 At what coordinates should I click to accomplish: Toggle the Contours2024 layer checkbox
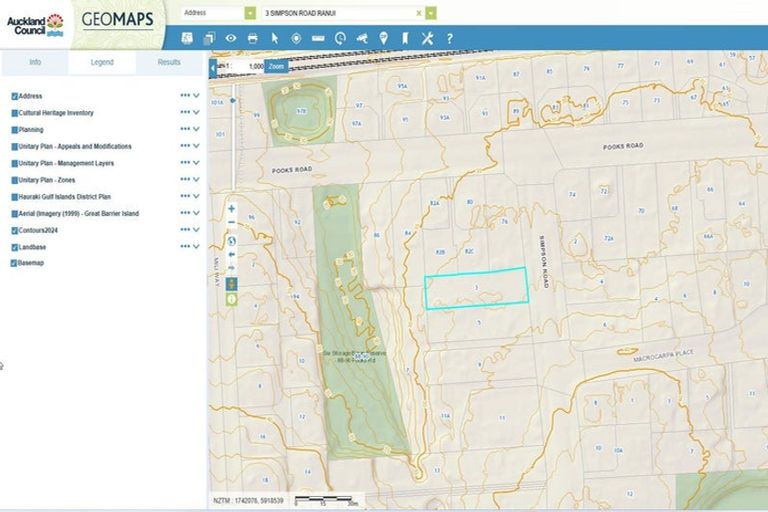(x=14, y=230)
